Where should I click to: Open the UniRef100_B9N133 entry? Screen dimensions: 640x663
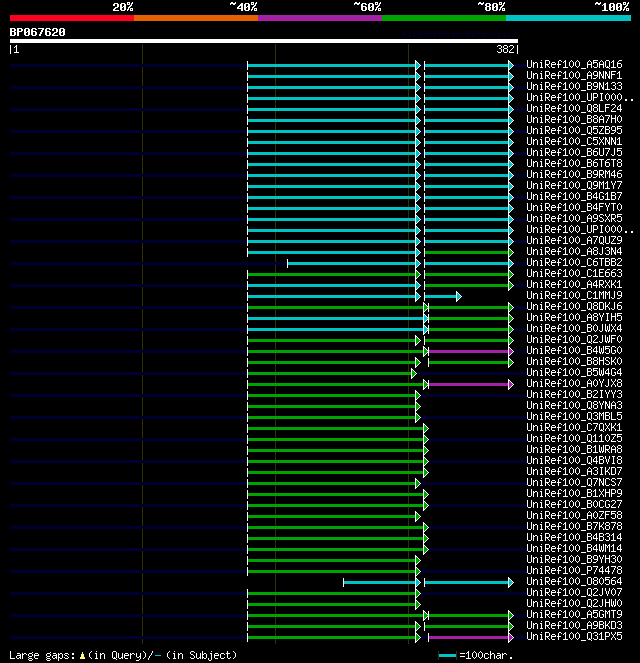tap(574, 86)
